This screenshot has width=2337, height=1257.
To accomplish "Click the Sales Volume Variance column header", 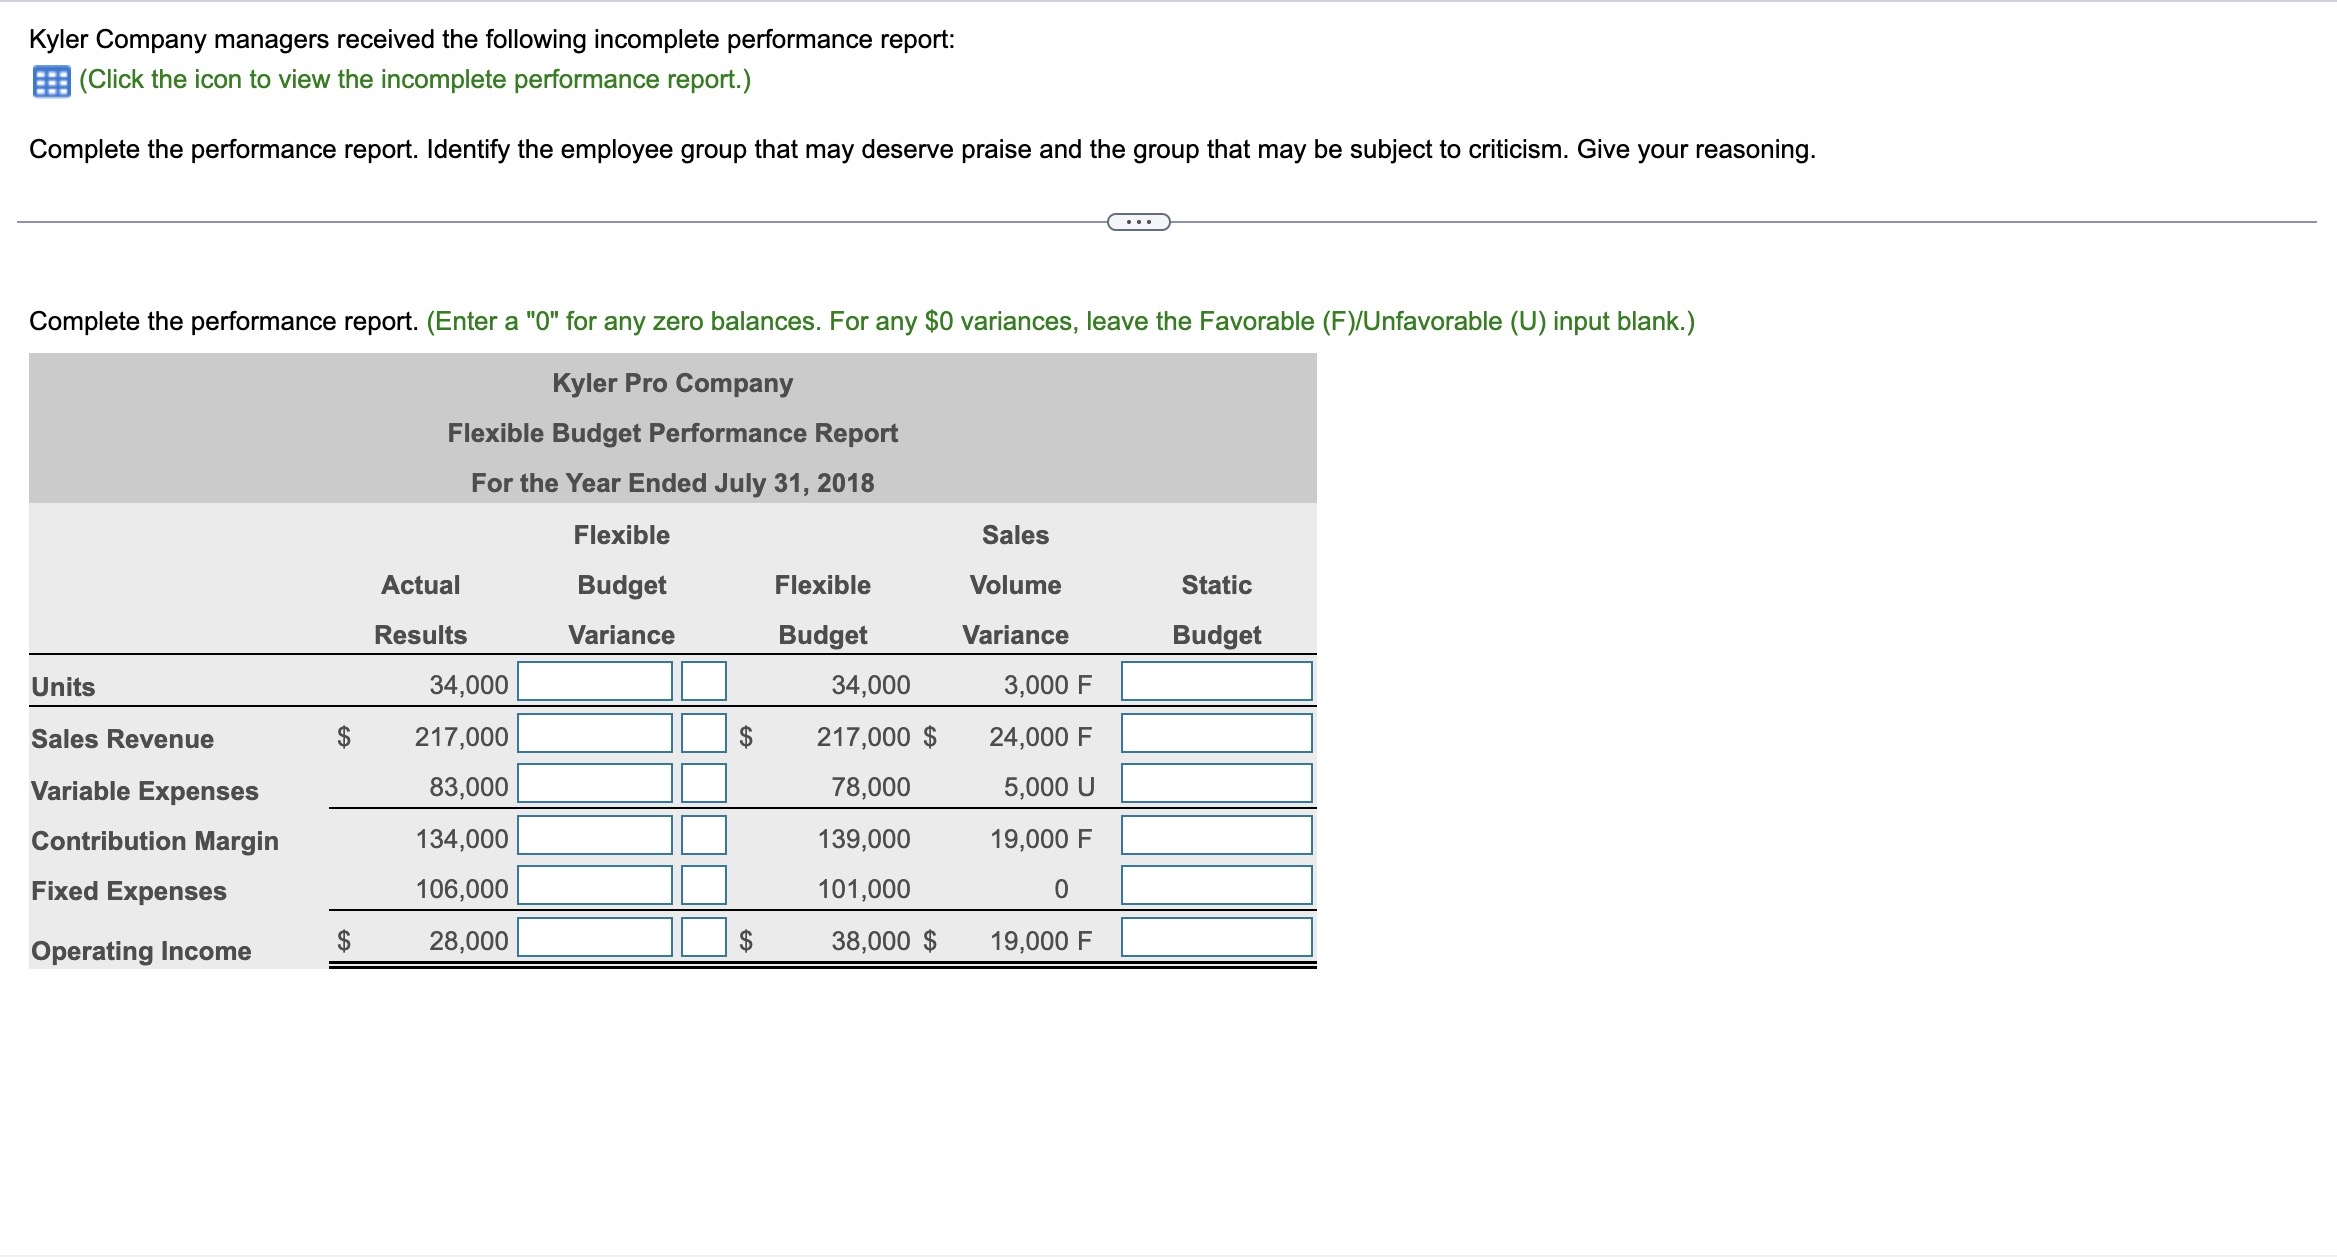I will click(1016, 585).
